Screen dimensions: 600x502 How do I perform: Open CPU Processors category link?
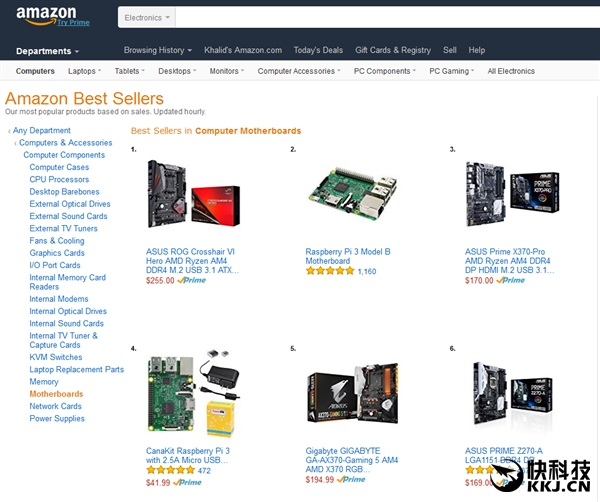point(59,179)
